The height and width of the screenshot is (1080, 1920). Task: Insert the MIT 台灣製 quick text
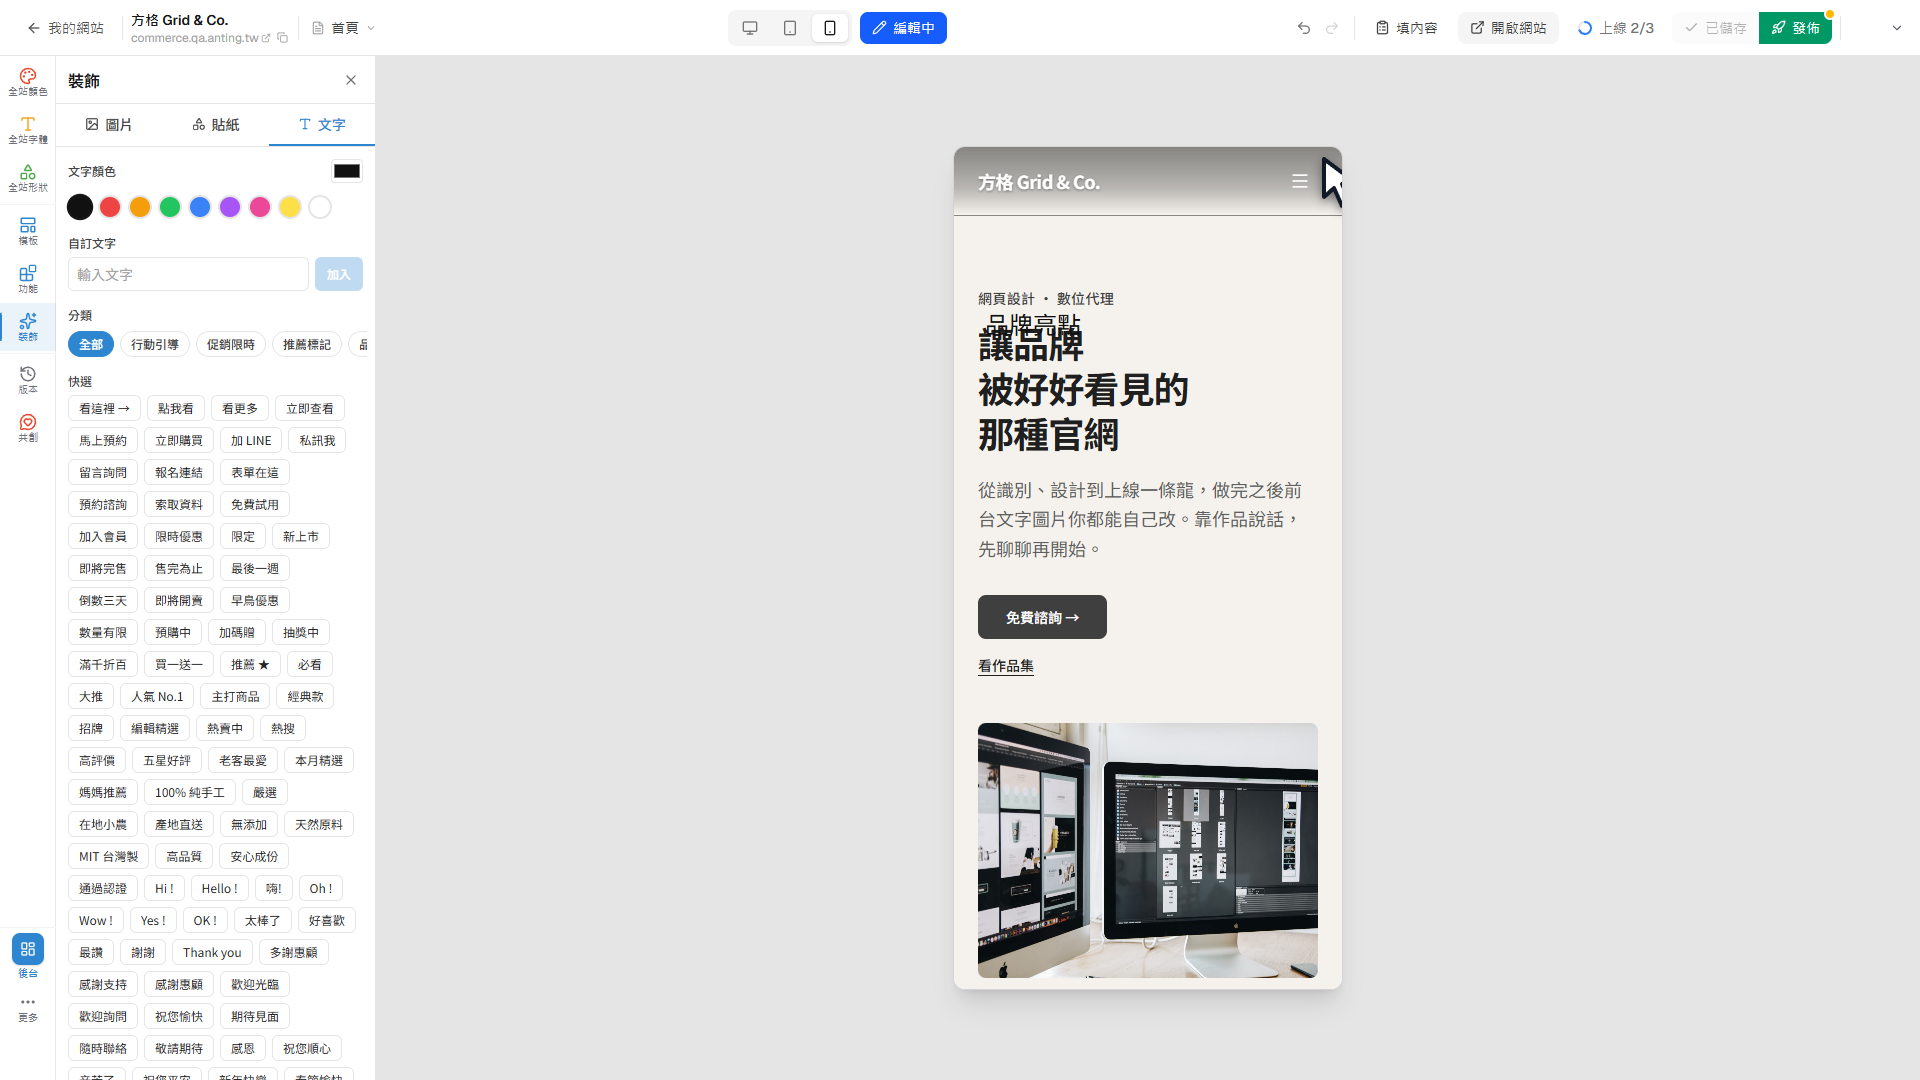(x=109, y=856)
